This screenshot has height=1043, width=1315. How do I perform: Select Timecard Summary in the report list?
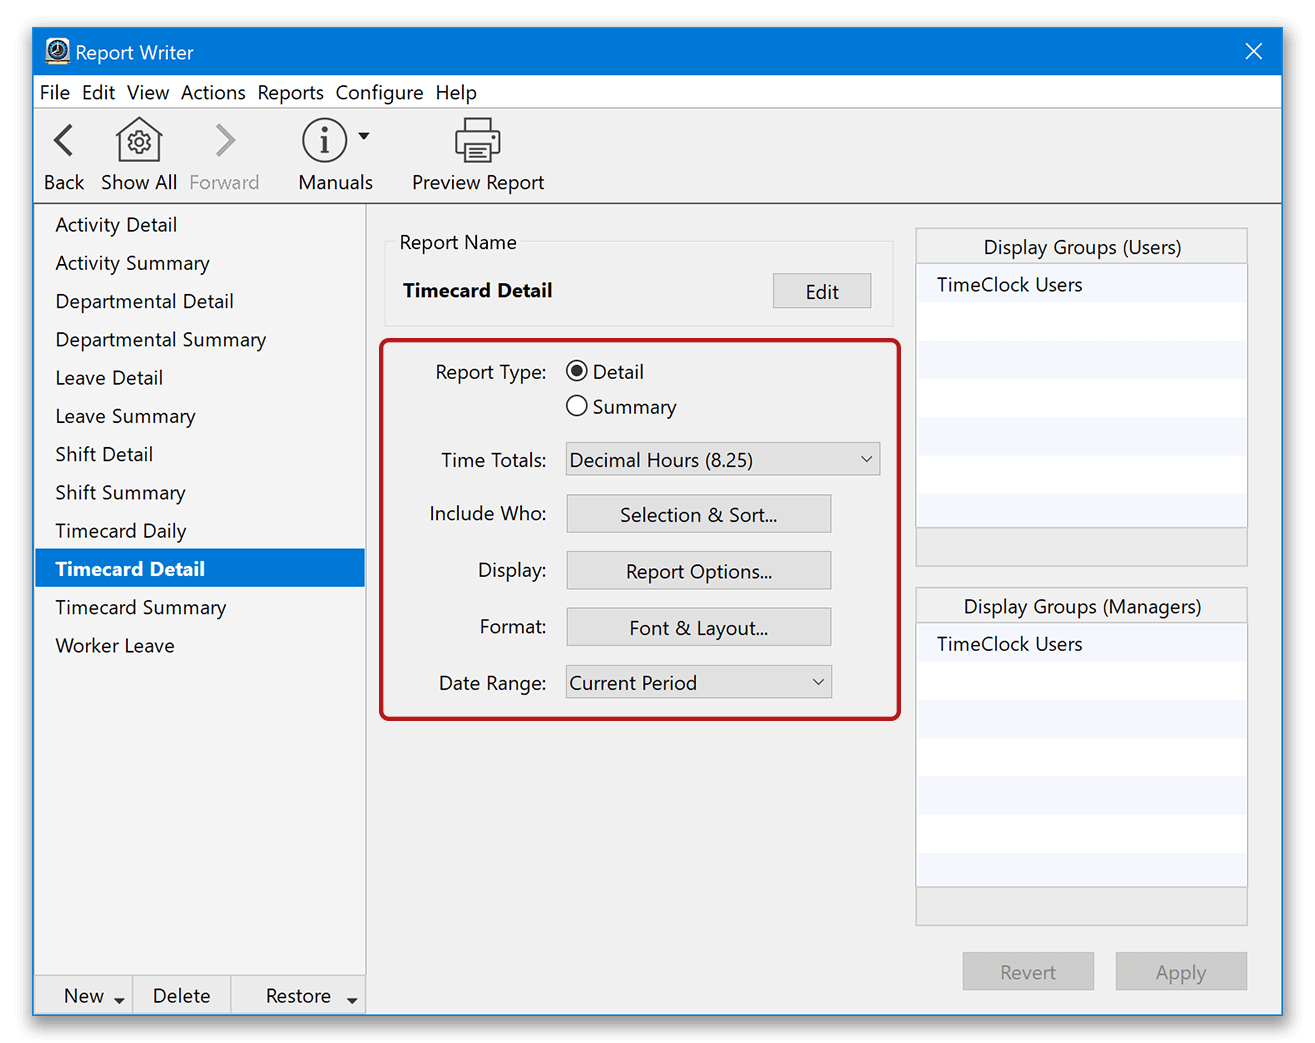point(141,607)
